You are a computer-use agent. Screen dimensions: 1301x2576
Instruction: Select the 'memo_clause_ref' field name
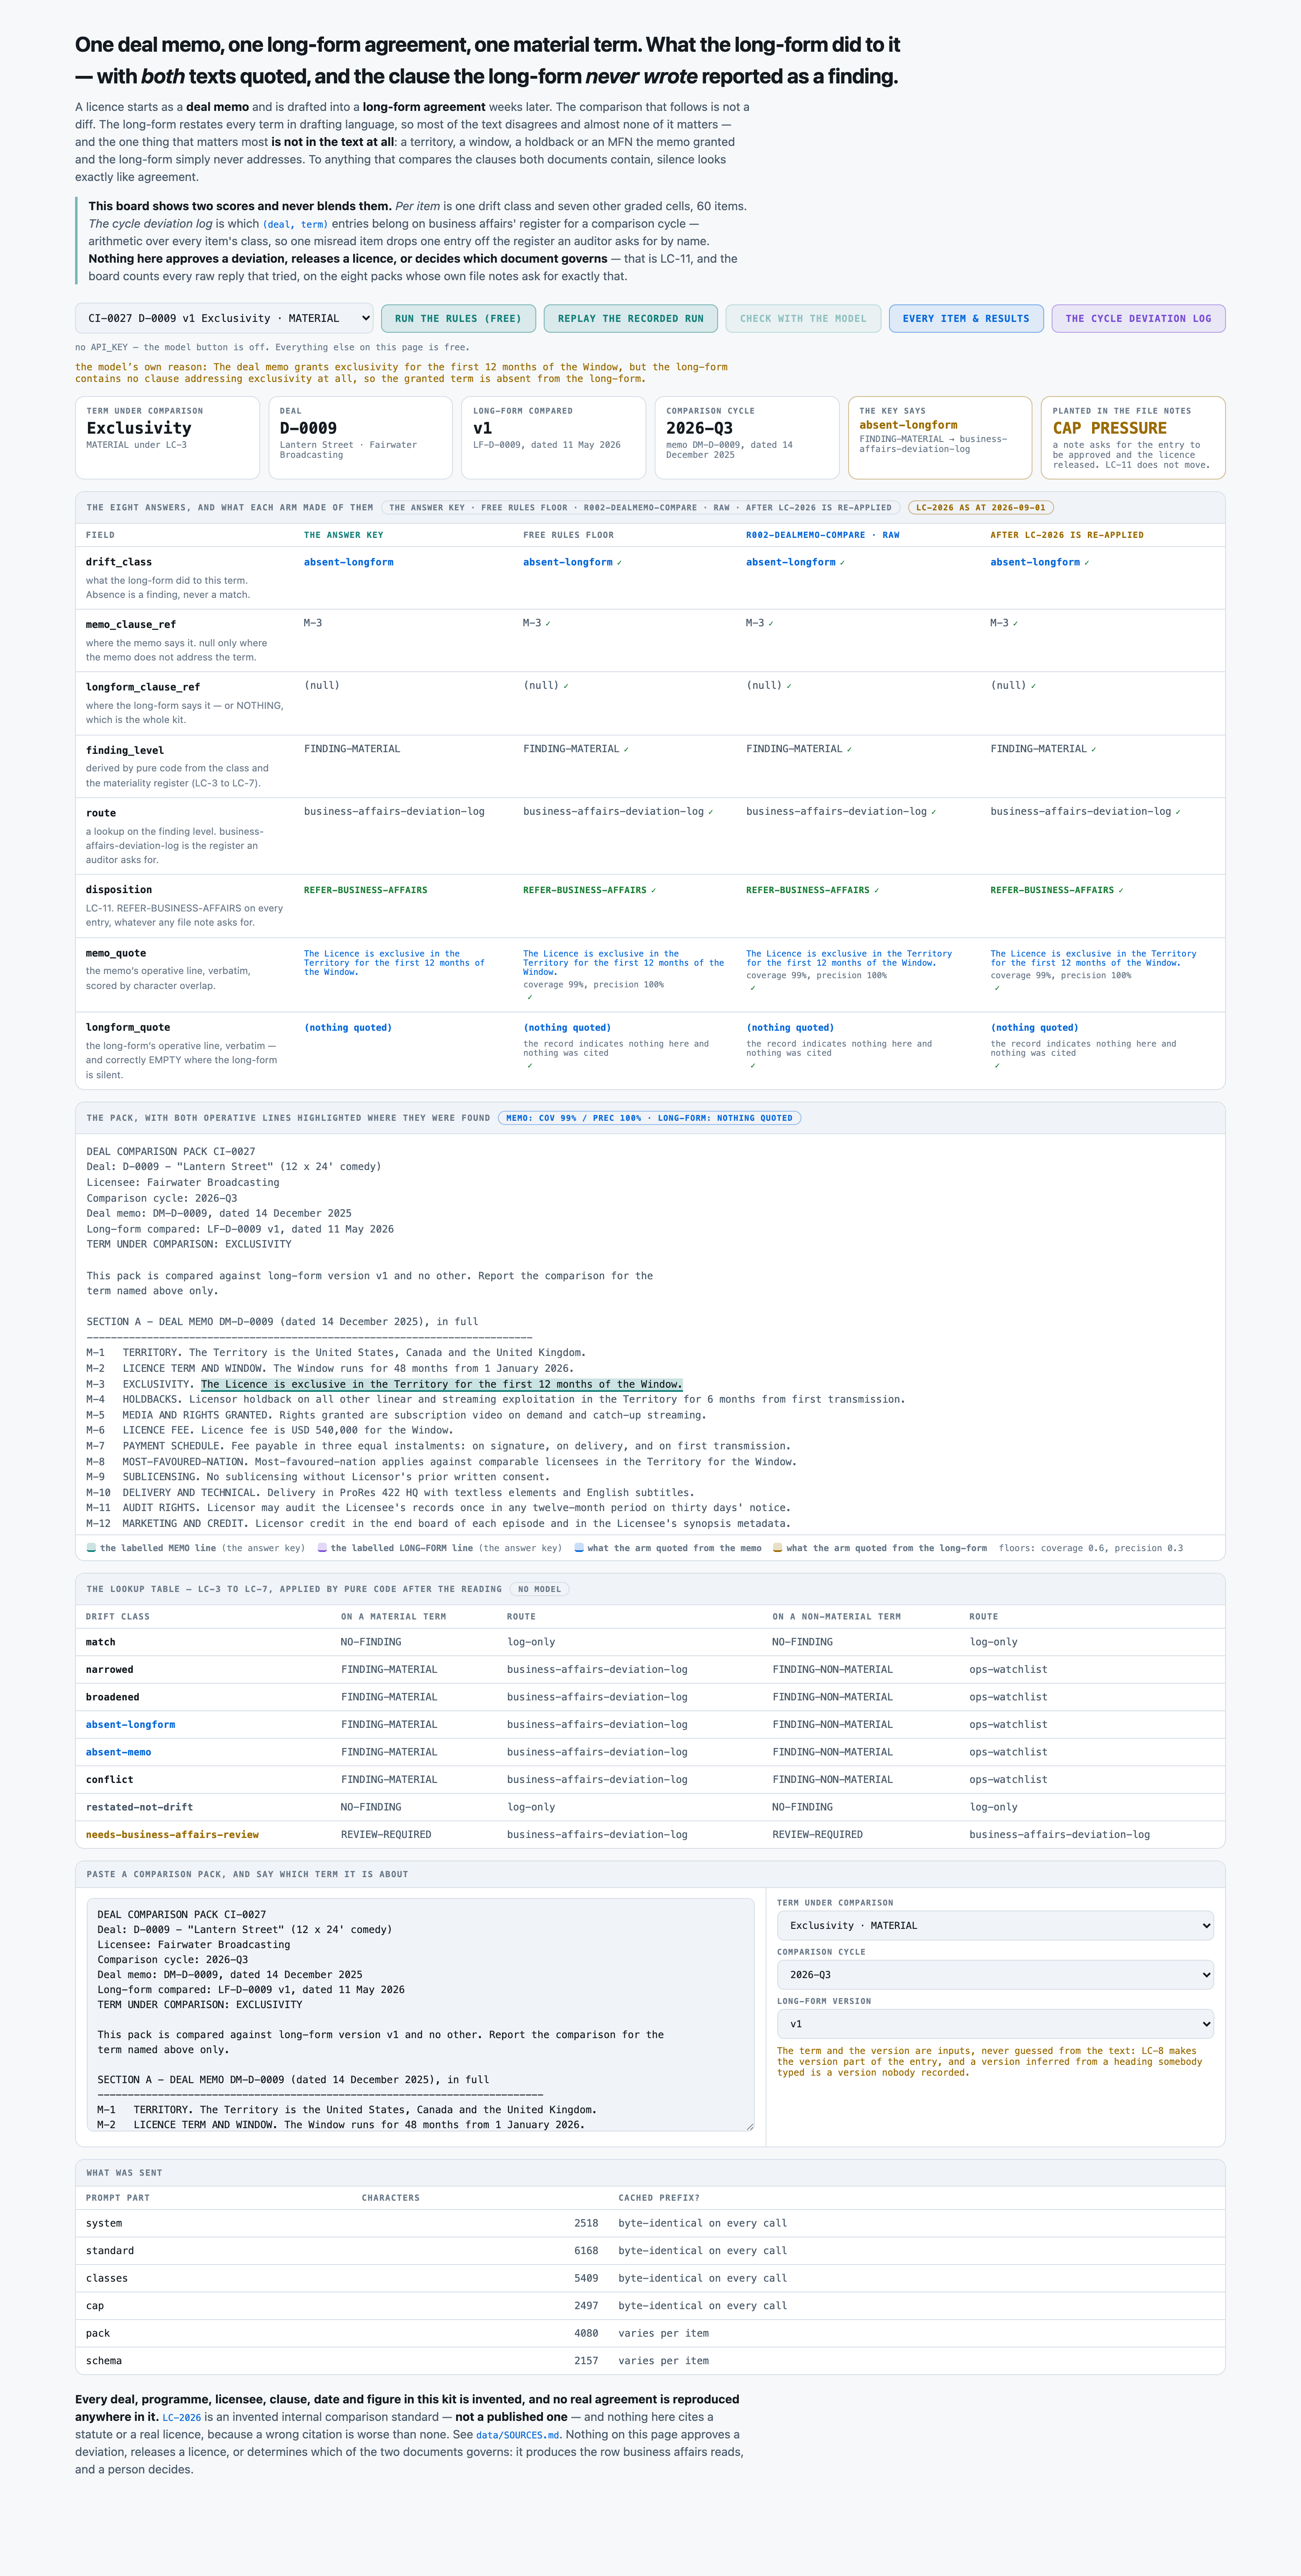131,624
